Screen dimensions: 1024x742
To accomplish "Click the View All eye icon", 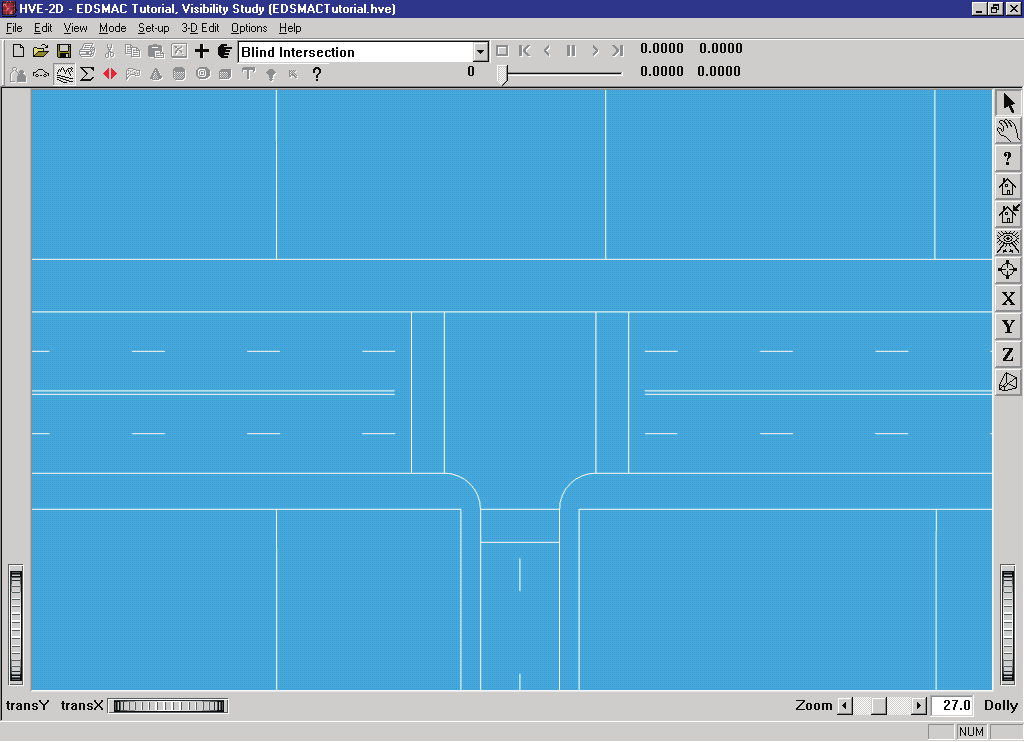I will [1008, 242].
